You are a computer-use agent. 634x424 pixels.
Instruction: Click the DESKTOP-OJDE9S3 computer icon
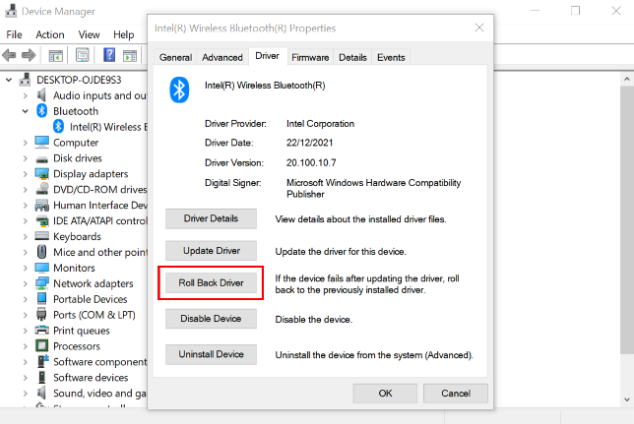[25, 80]
